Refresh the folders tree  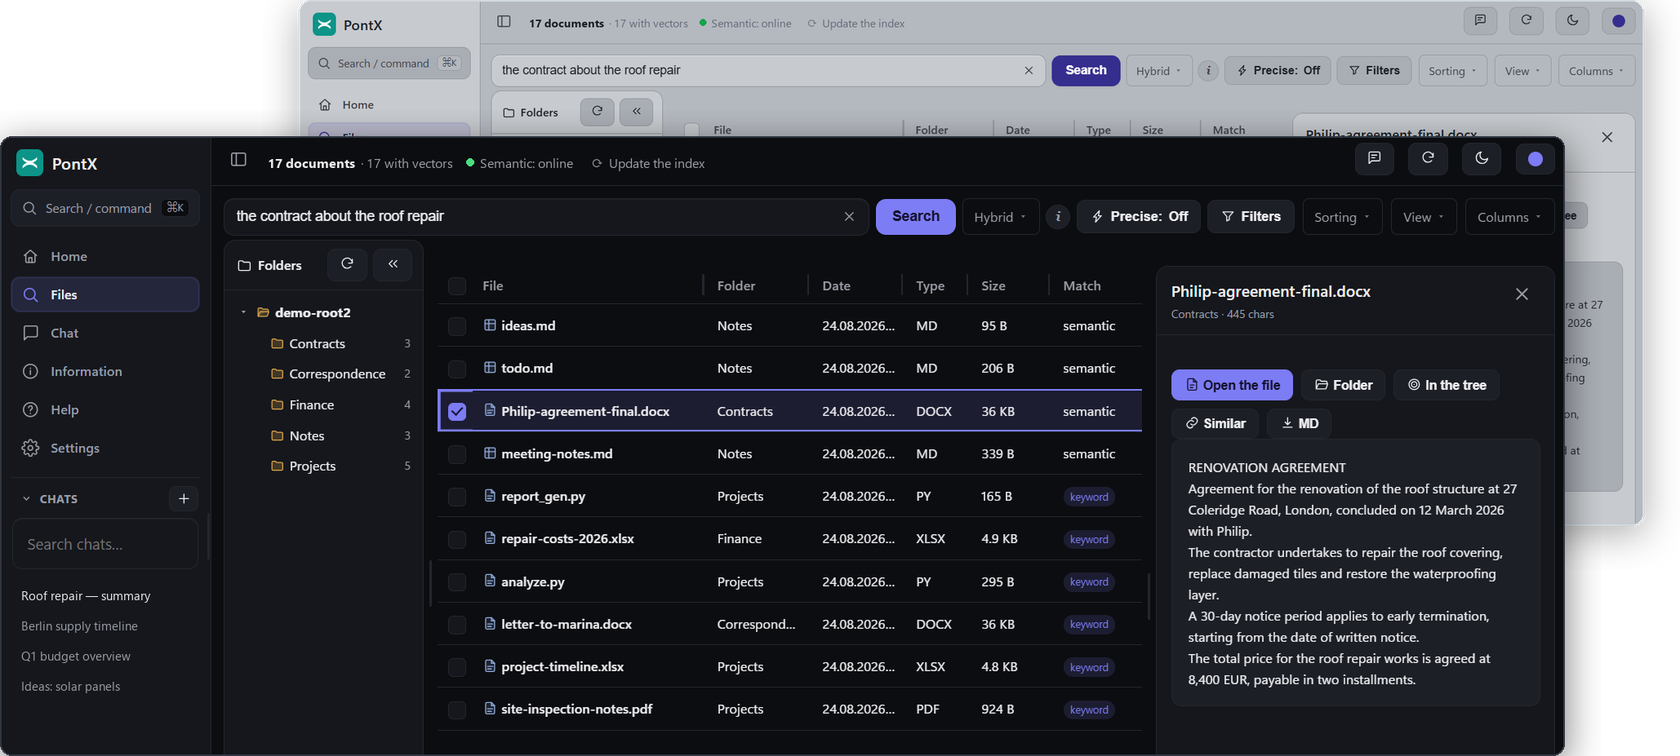click(347, 264)
